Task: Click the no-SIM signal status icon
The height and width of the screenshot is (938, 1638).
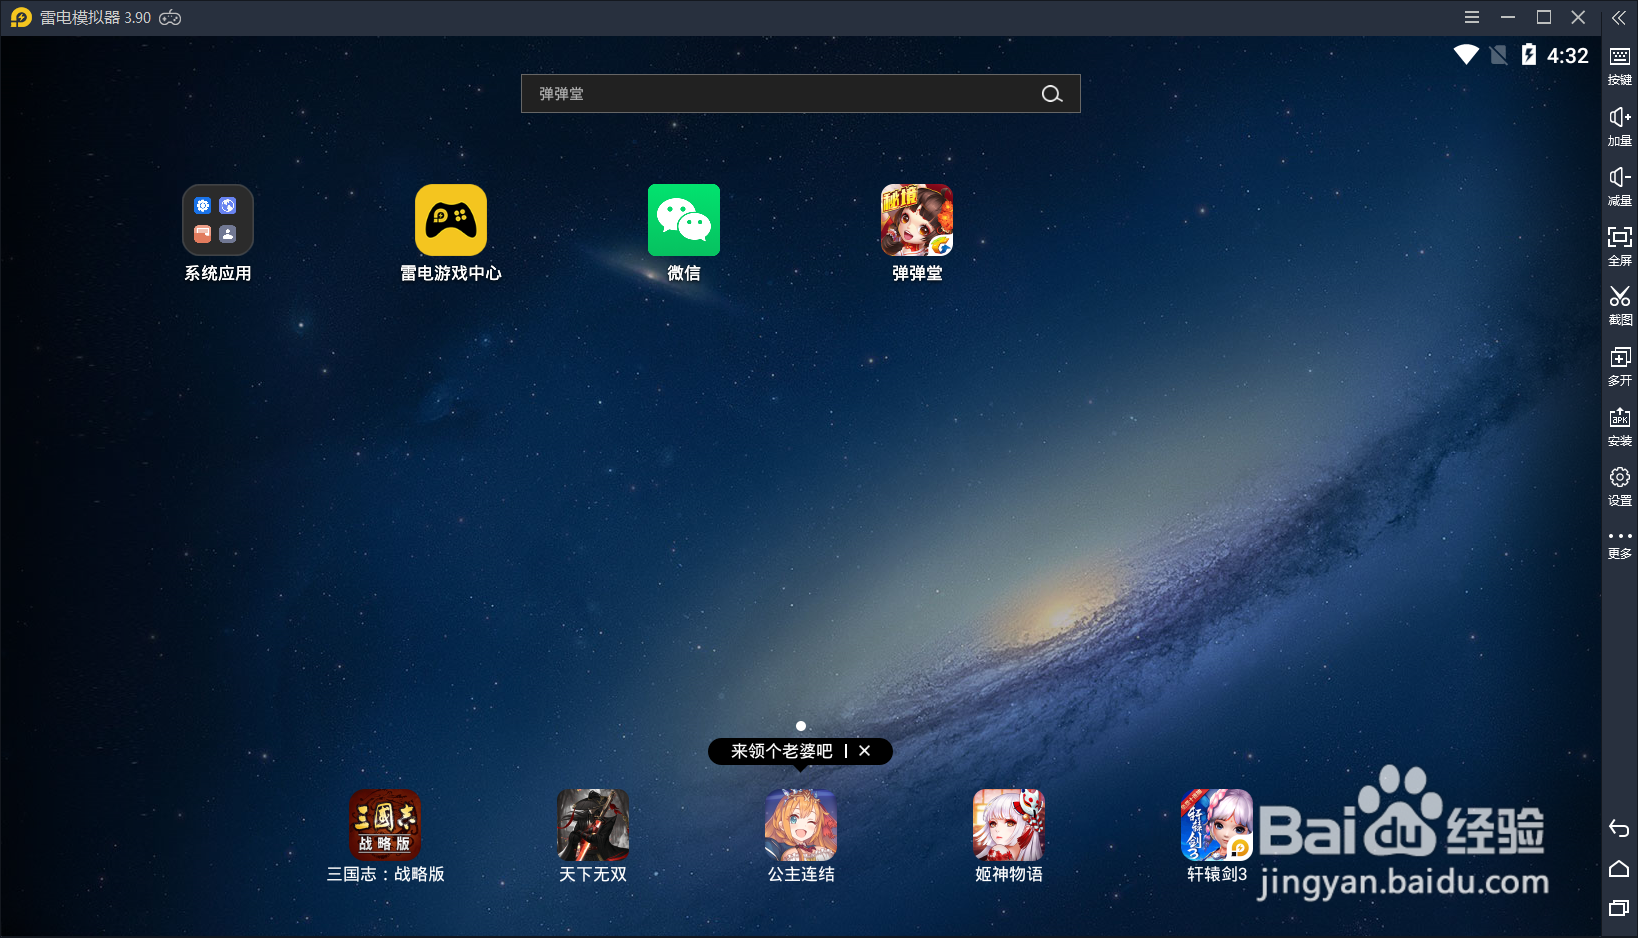Action: point(1498,55)
